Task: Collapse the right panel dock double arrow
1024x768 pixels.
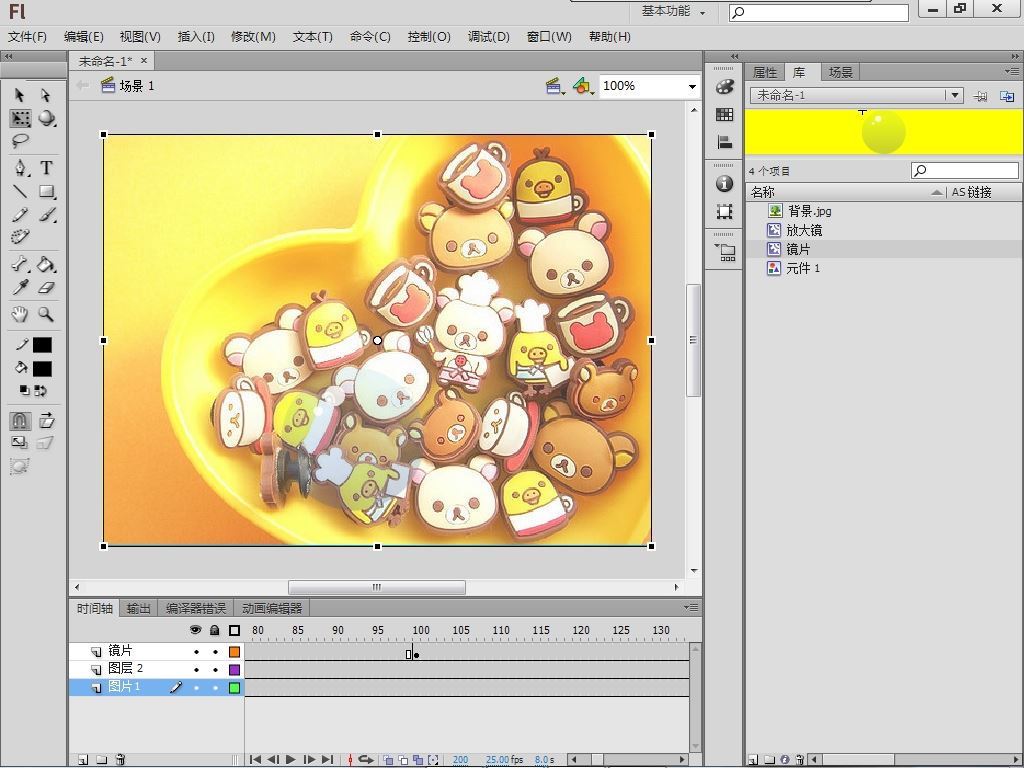Action: [1016, 56]
